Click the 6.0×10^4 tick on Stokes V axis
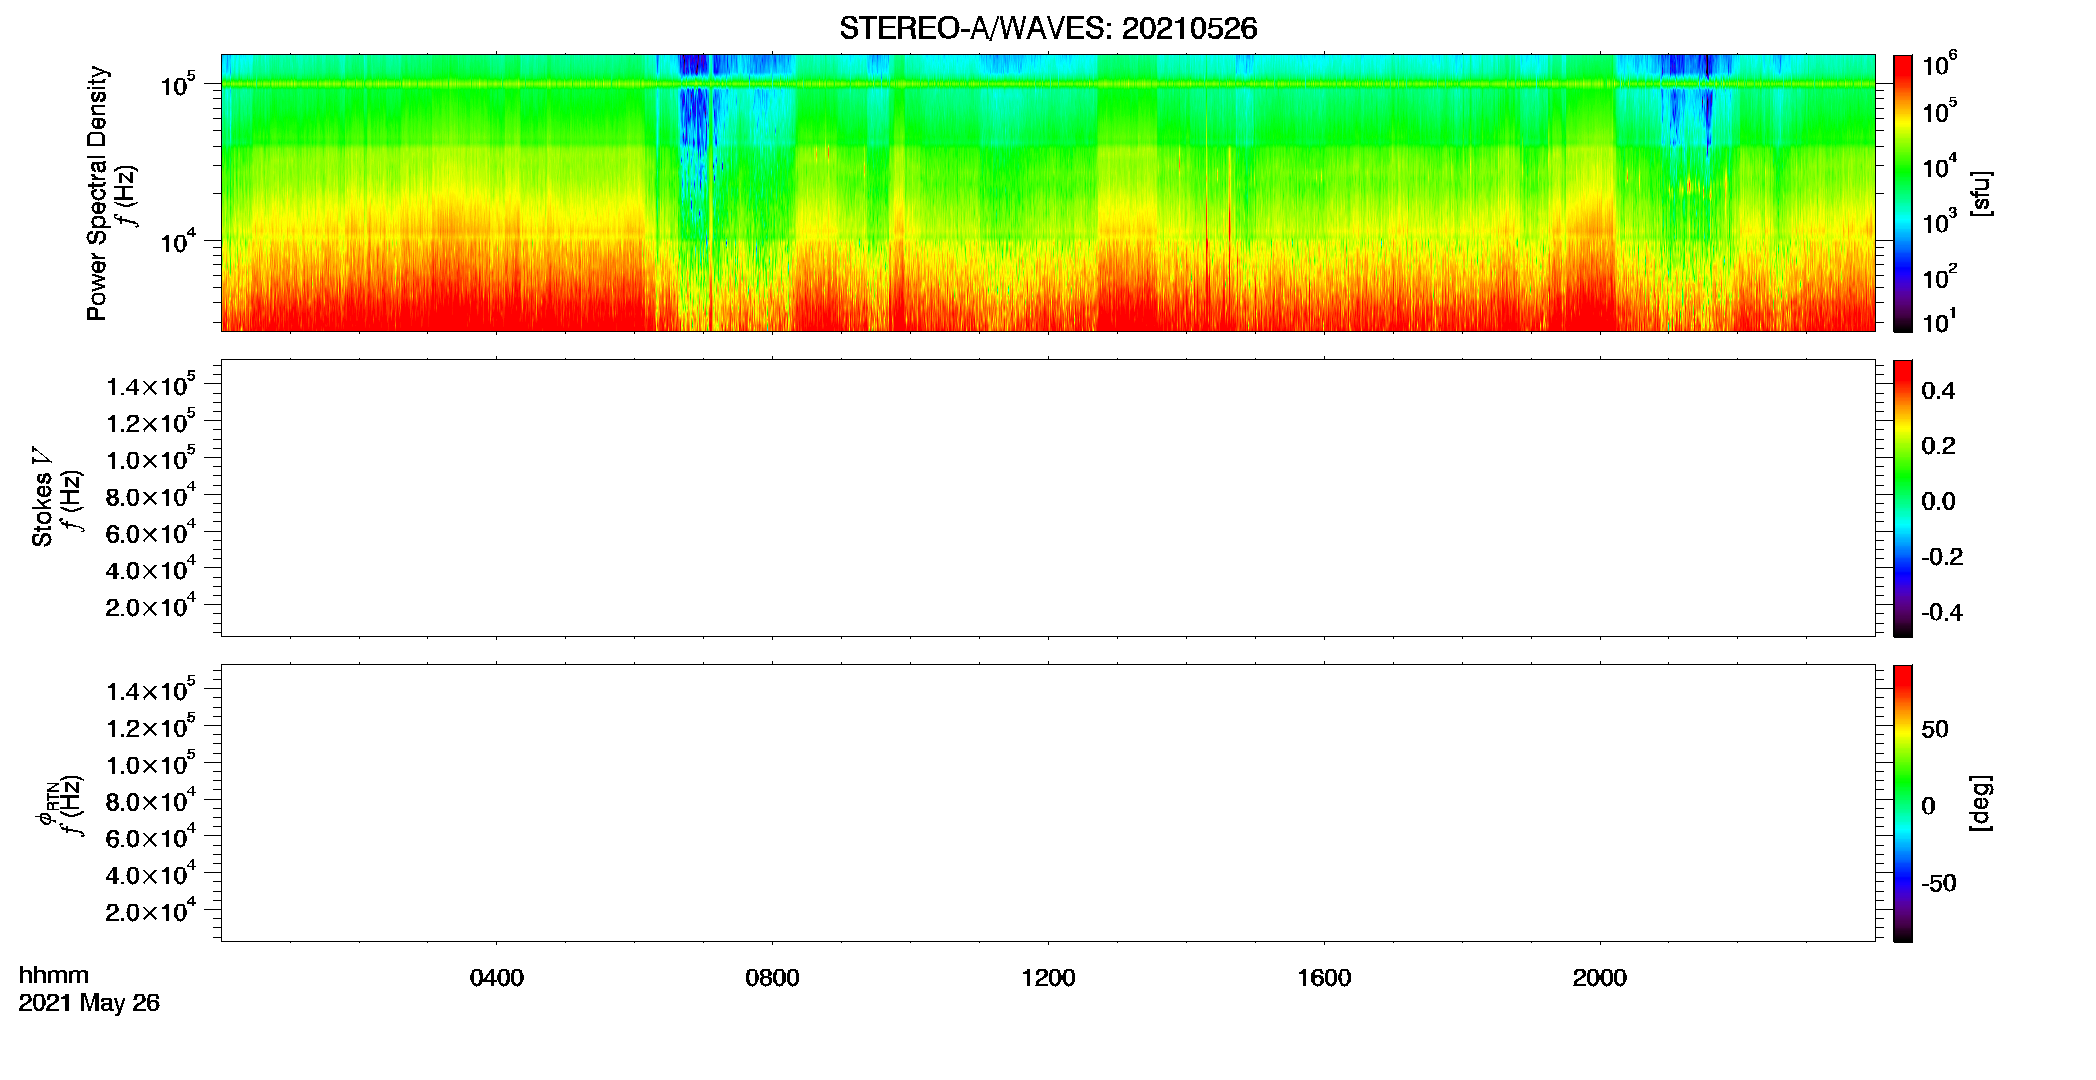This screenshot has width=2096, height=1080. point(150,532)
